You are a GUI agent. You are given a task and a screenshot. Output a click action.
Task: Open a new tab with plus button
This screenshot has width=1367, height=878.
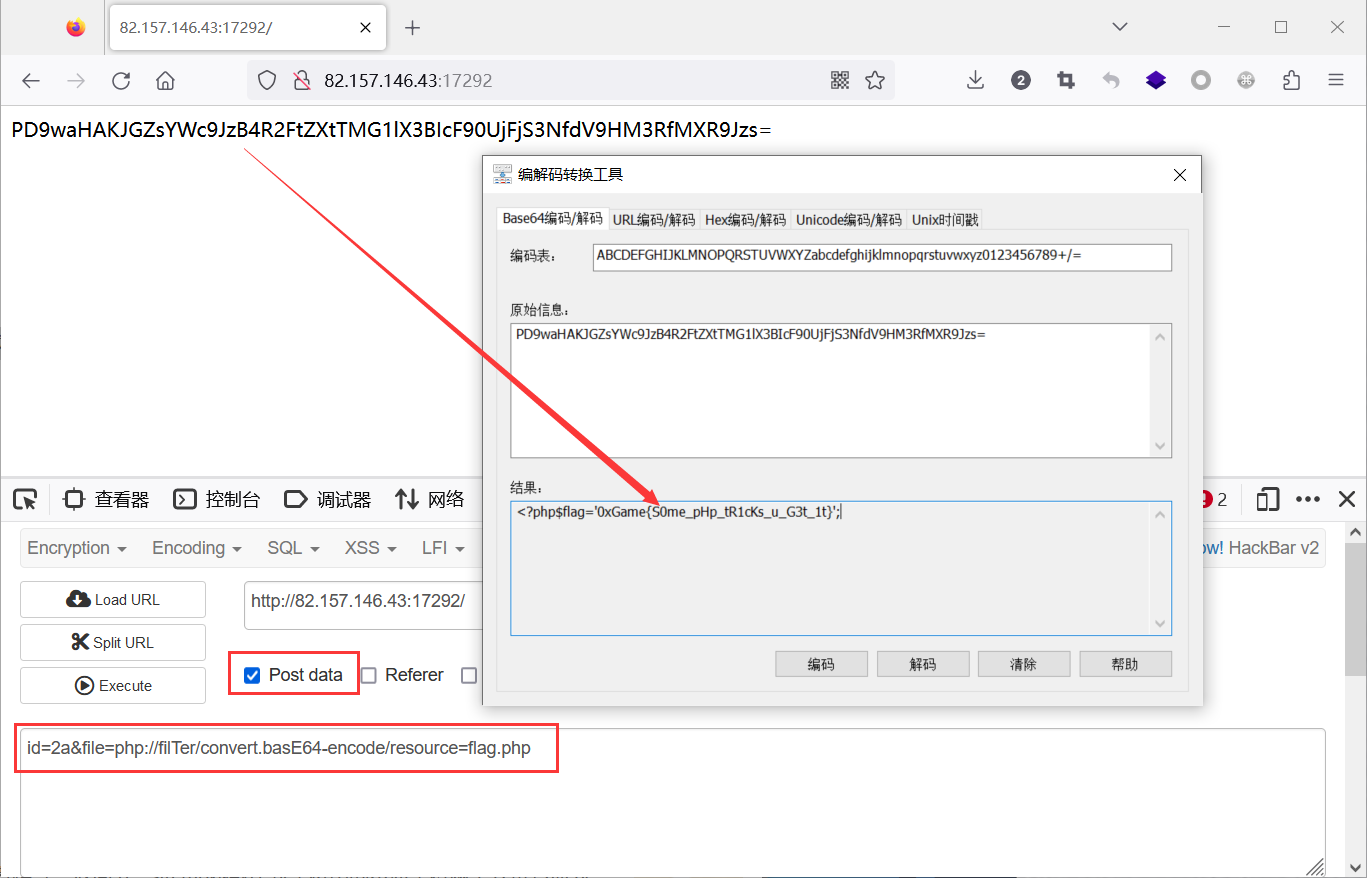tap(412, 28)
